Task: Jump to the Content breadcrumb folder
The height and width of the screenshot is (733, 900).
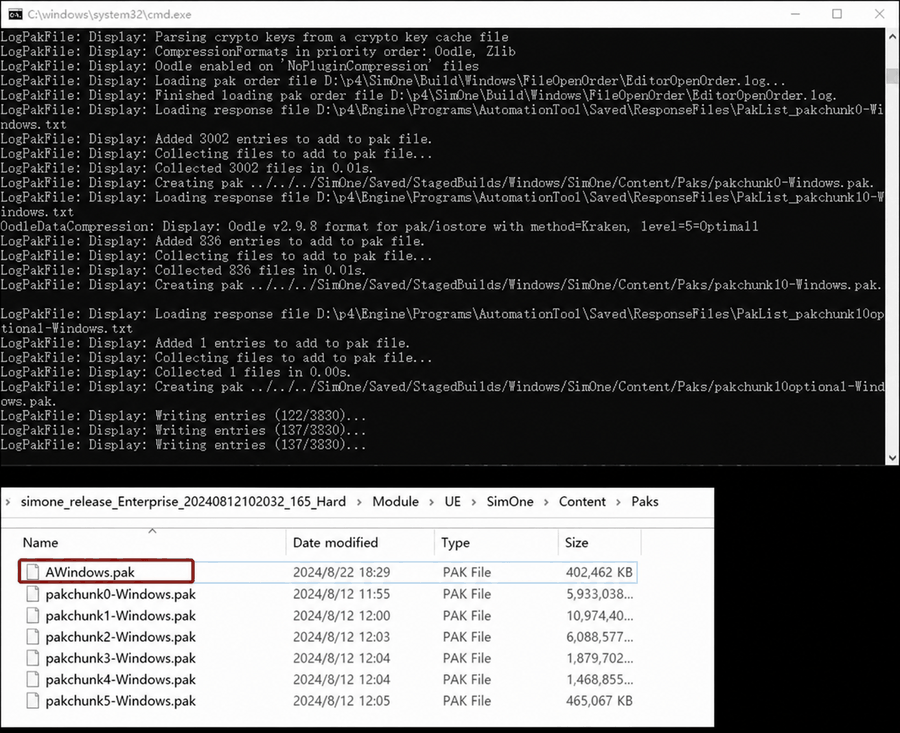Action: click(582, 502)
